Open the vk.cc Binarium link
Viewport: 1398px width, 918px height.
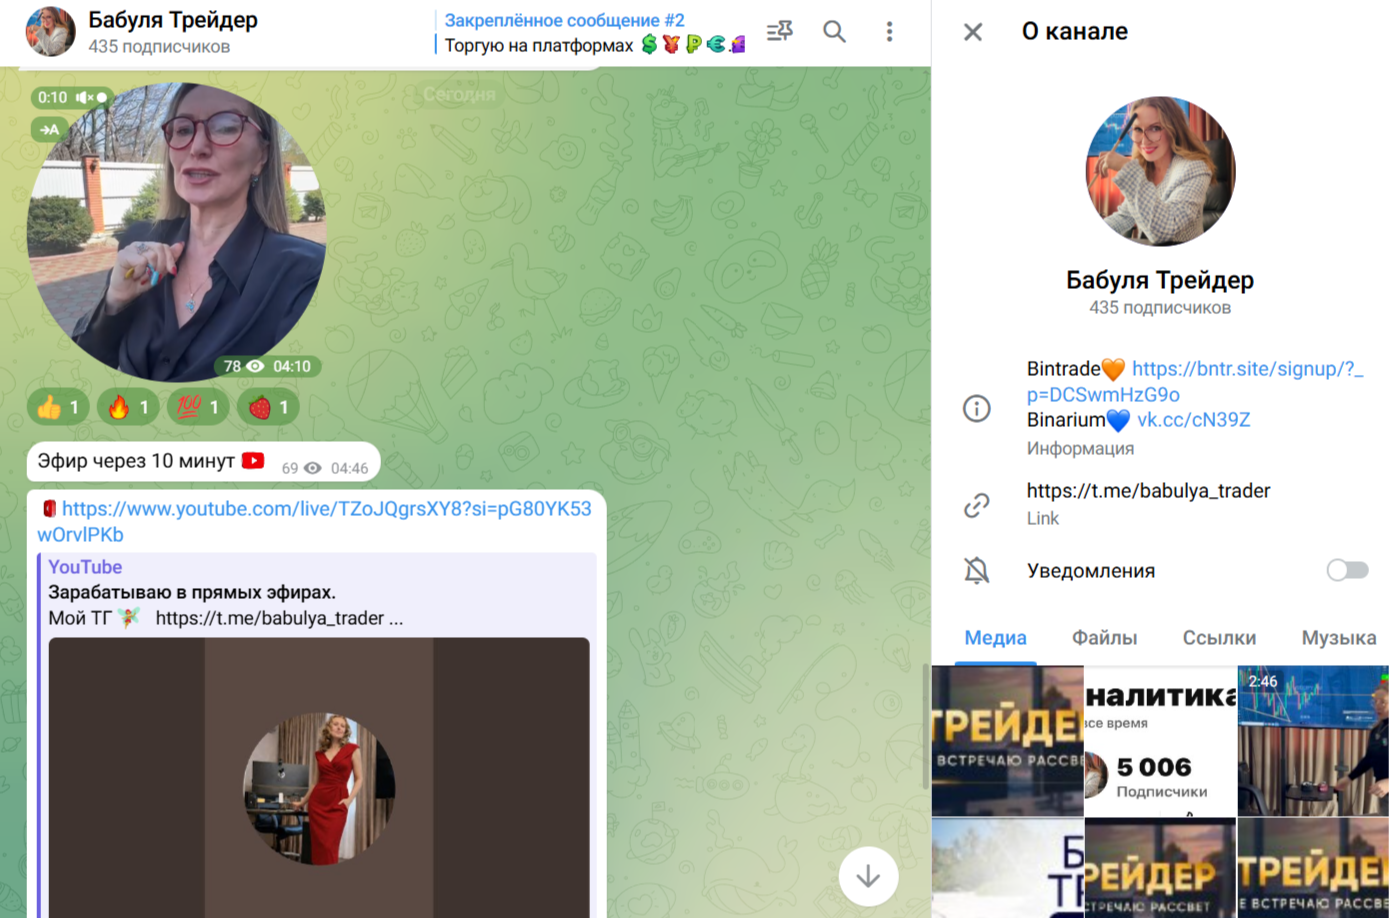click(1193, 420)
